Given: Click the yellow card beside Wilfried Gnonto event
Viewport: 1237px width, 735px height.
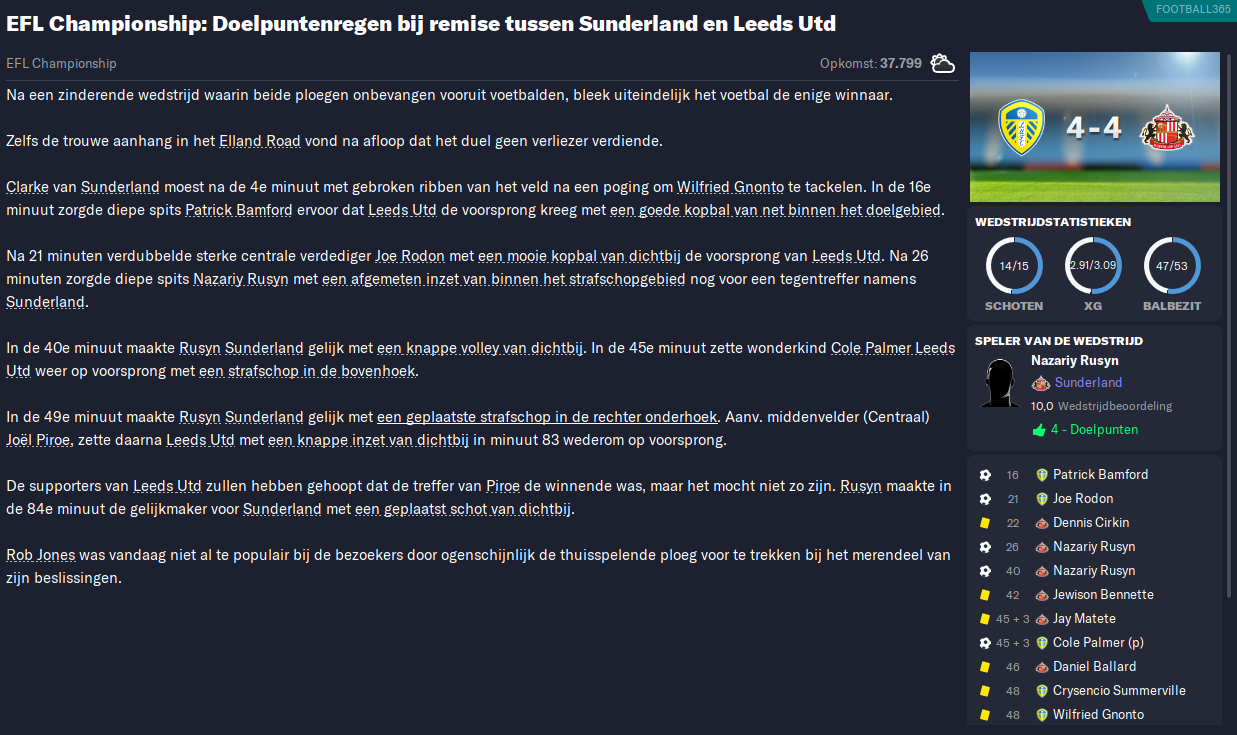Looking at the screenshot, I should click(x=985, y=715).
